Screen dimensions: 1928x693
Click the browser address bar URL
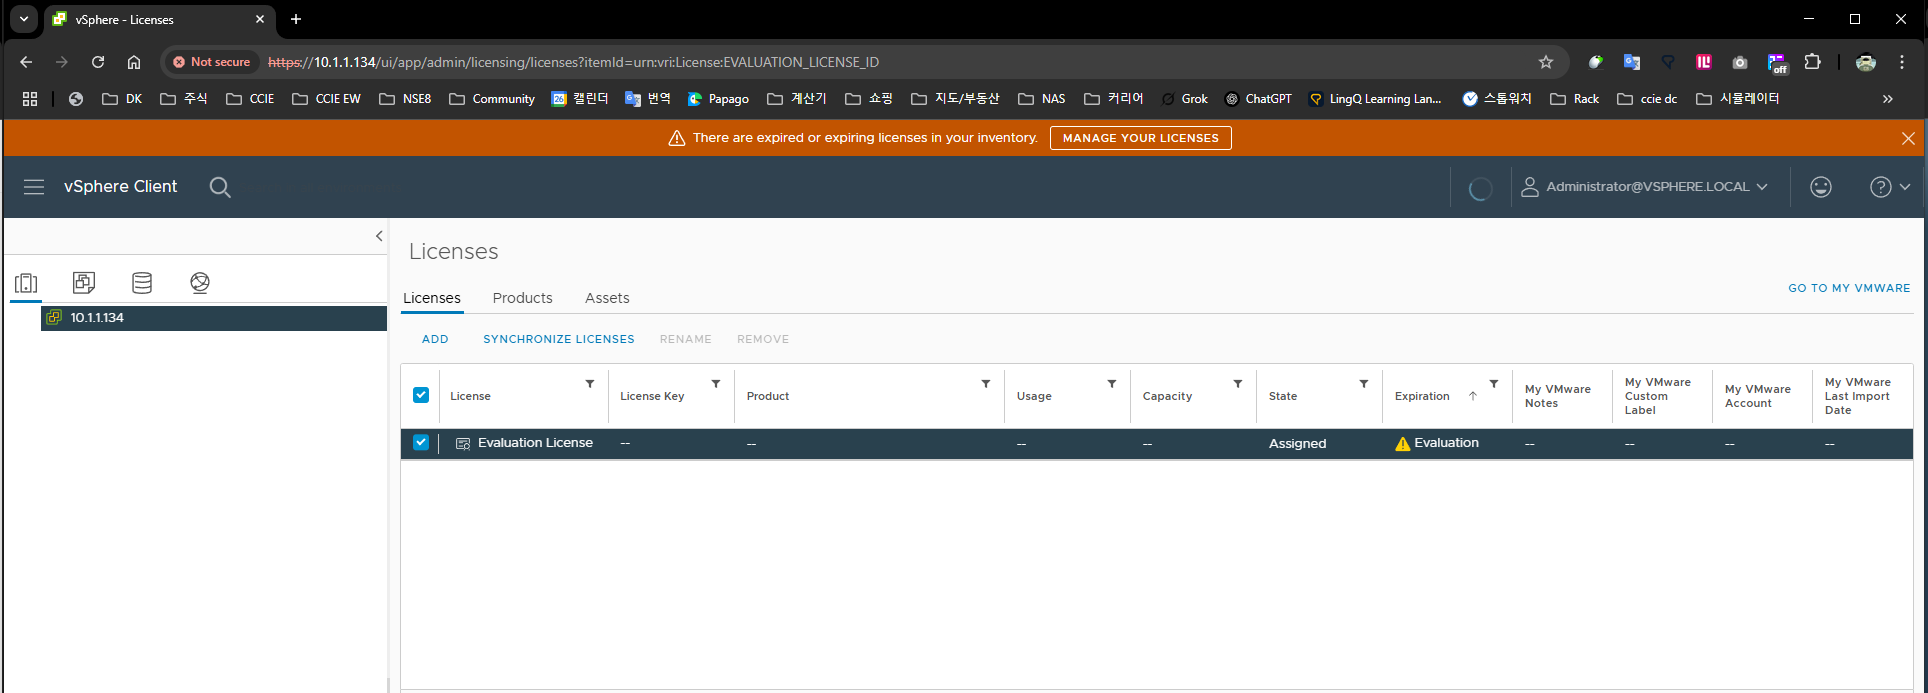(573, 62)
